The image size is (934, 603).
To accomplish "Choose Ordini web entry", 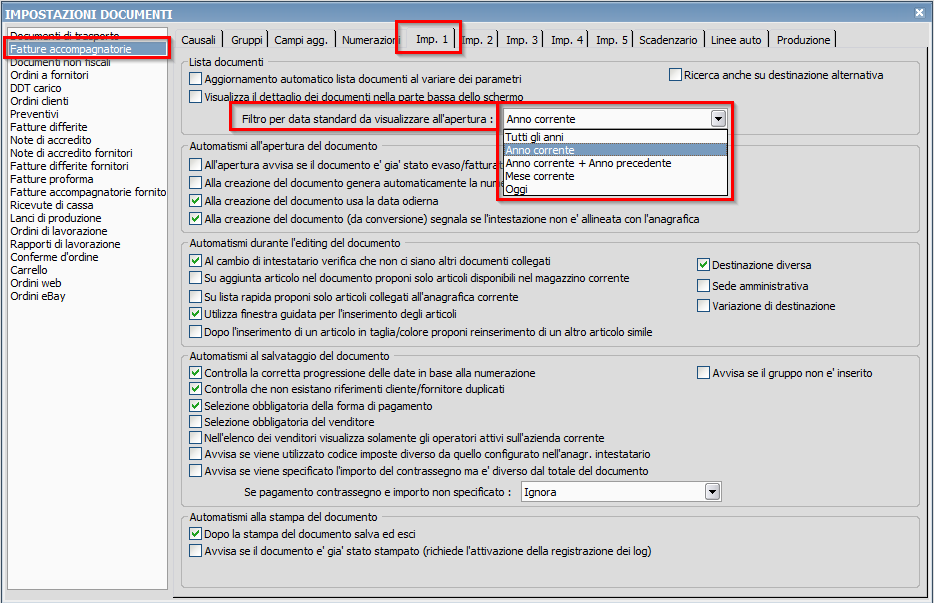I will (x=88, y=283).
